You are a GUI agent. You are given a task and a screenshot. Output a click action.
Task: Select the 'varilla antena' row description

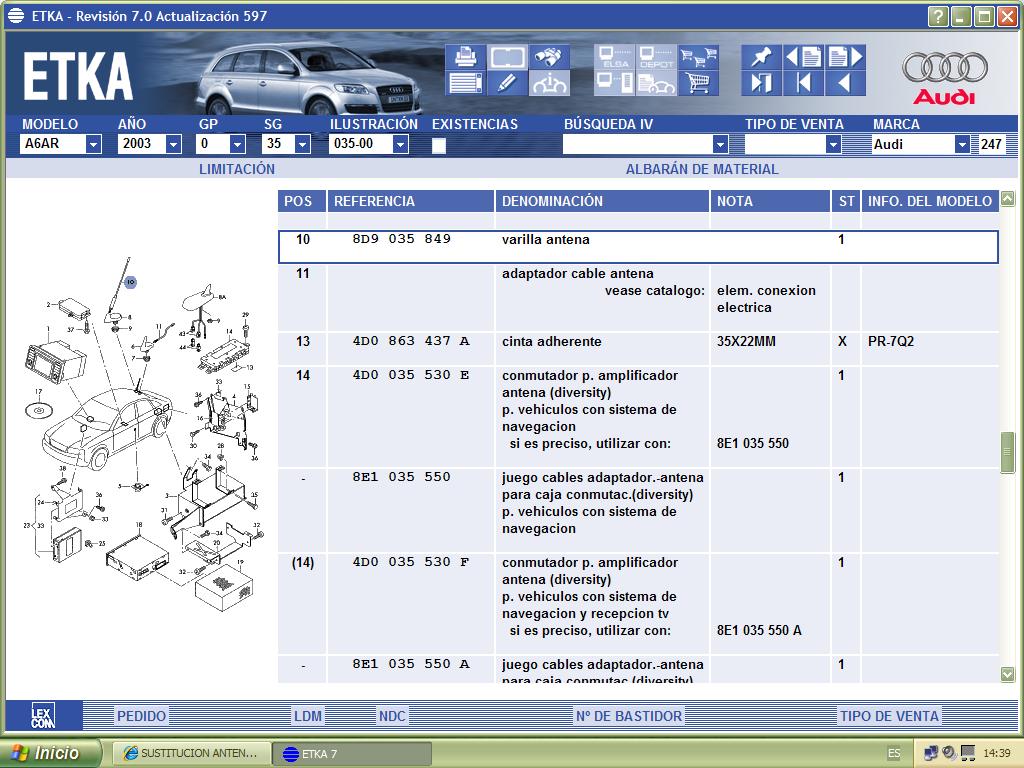click(x=545, y=240)
